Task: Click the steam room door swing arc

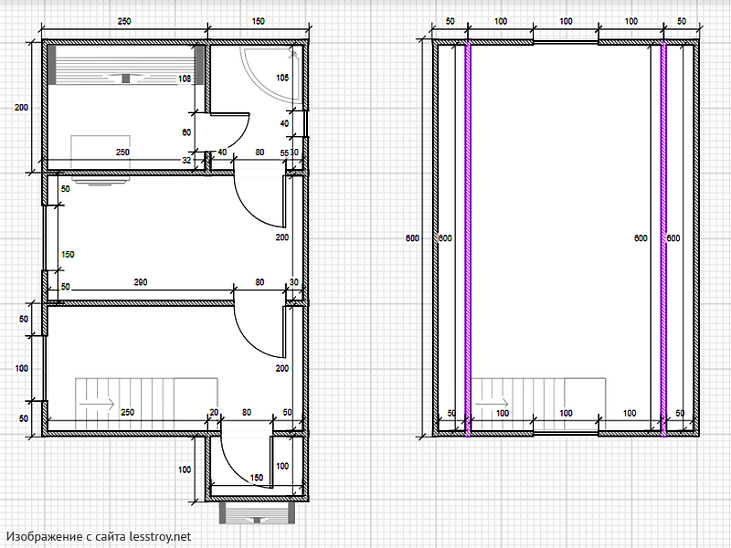Action: coord(238,129)
